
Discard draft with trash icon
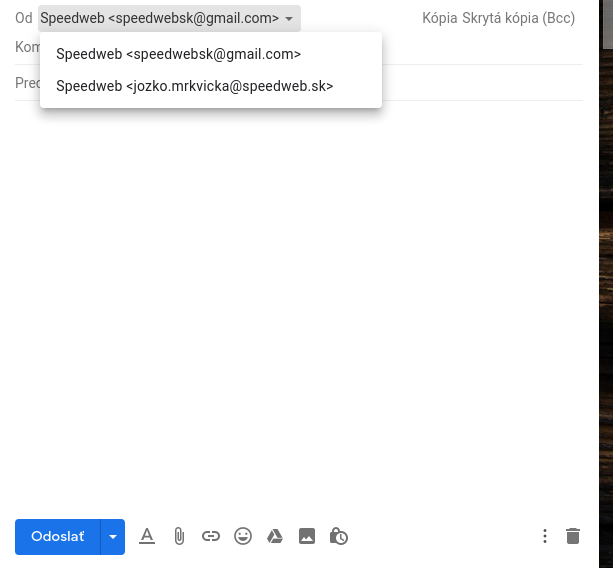click(x=573, y=536)
